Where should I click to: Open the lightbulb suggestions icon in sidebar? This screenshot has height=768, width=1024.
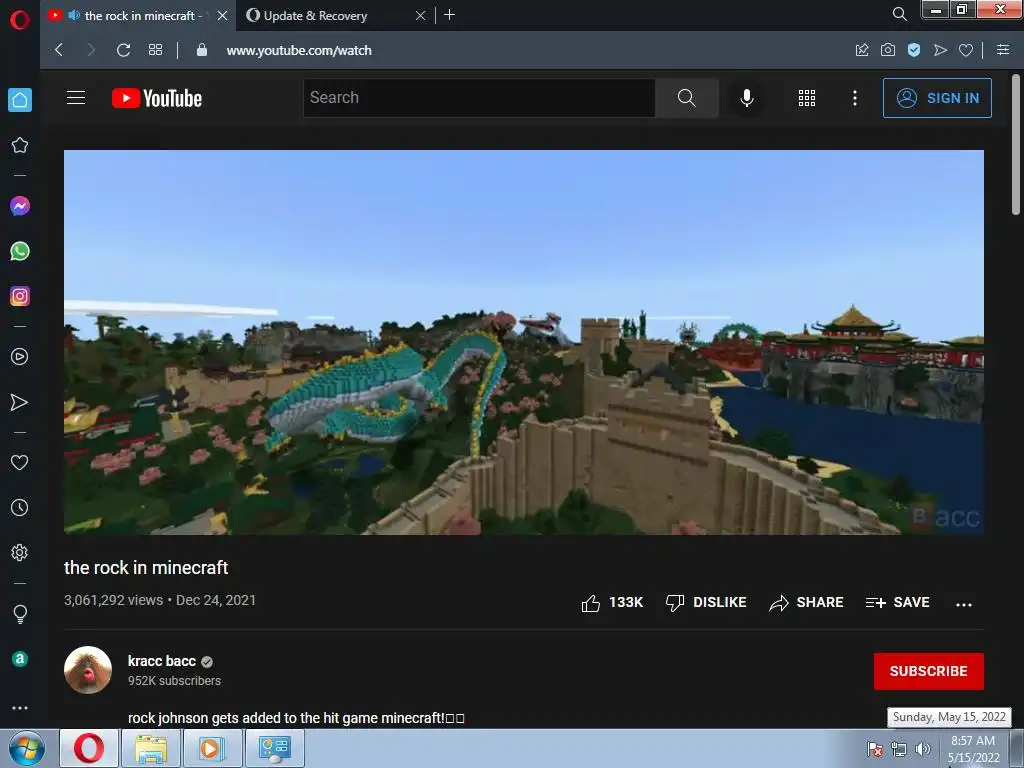[x=20, y=614]
